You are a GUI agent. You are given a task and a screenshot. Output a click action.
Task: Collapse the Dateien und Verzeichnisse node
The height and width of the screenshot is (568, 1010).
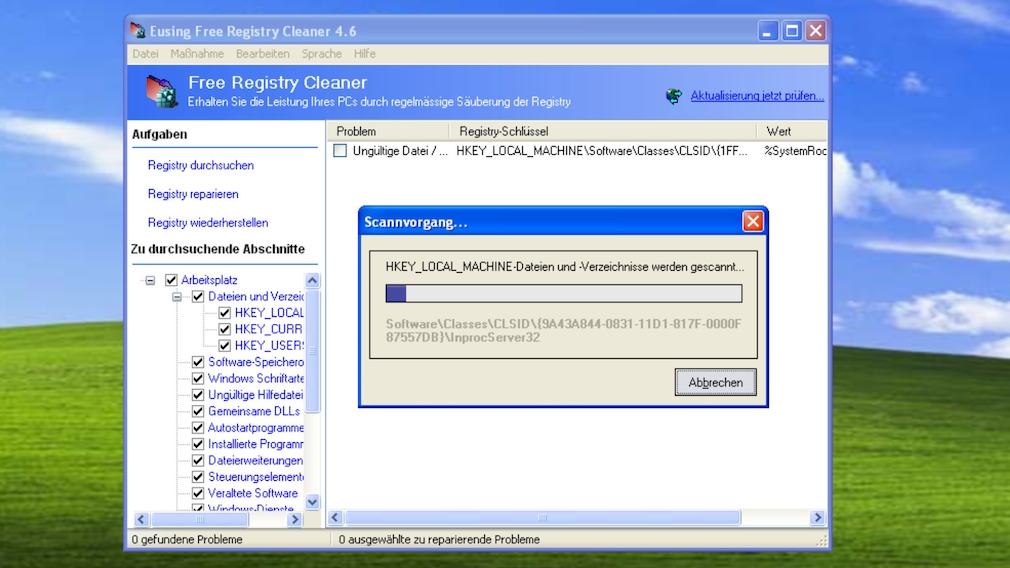(x=177, y=297)
